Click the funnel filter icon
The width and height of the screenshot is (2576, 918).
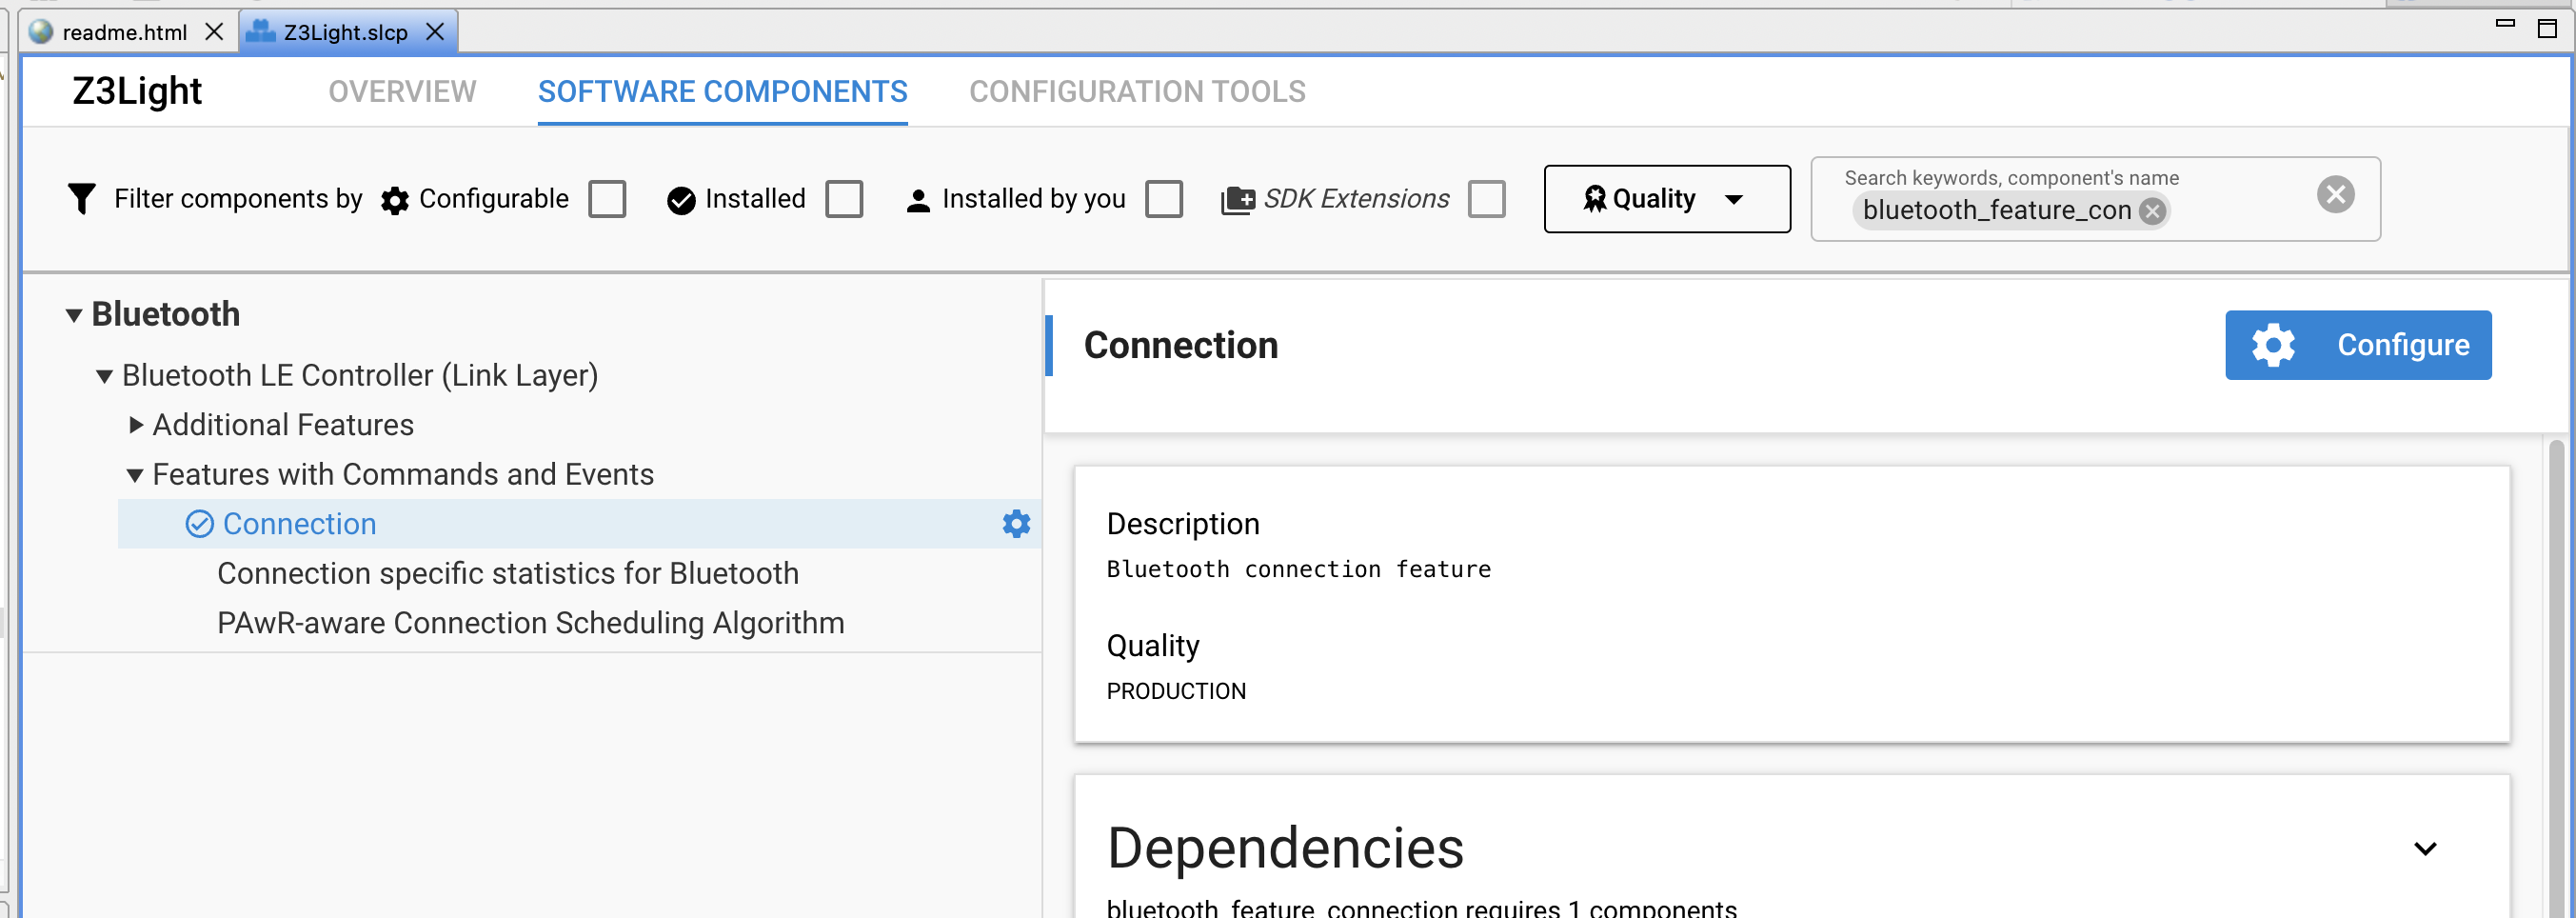[82, 199]
